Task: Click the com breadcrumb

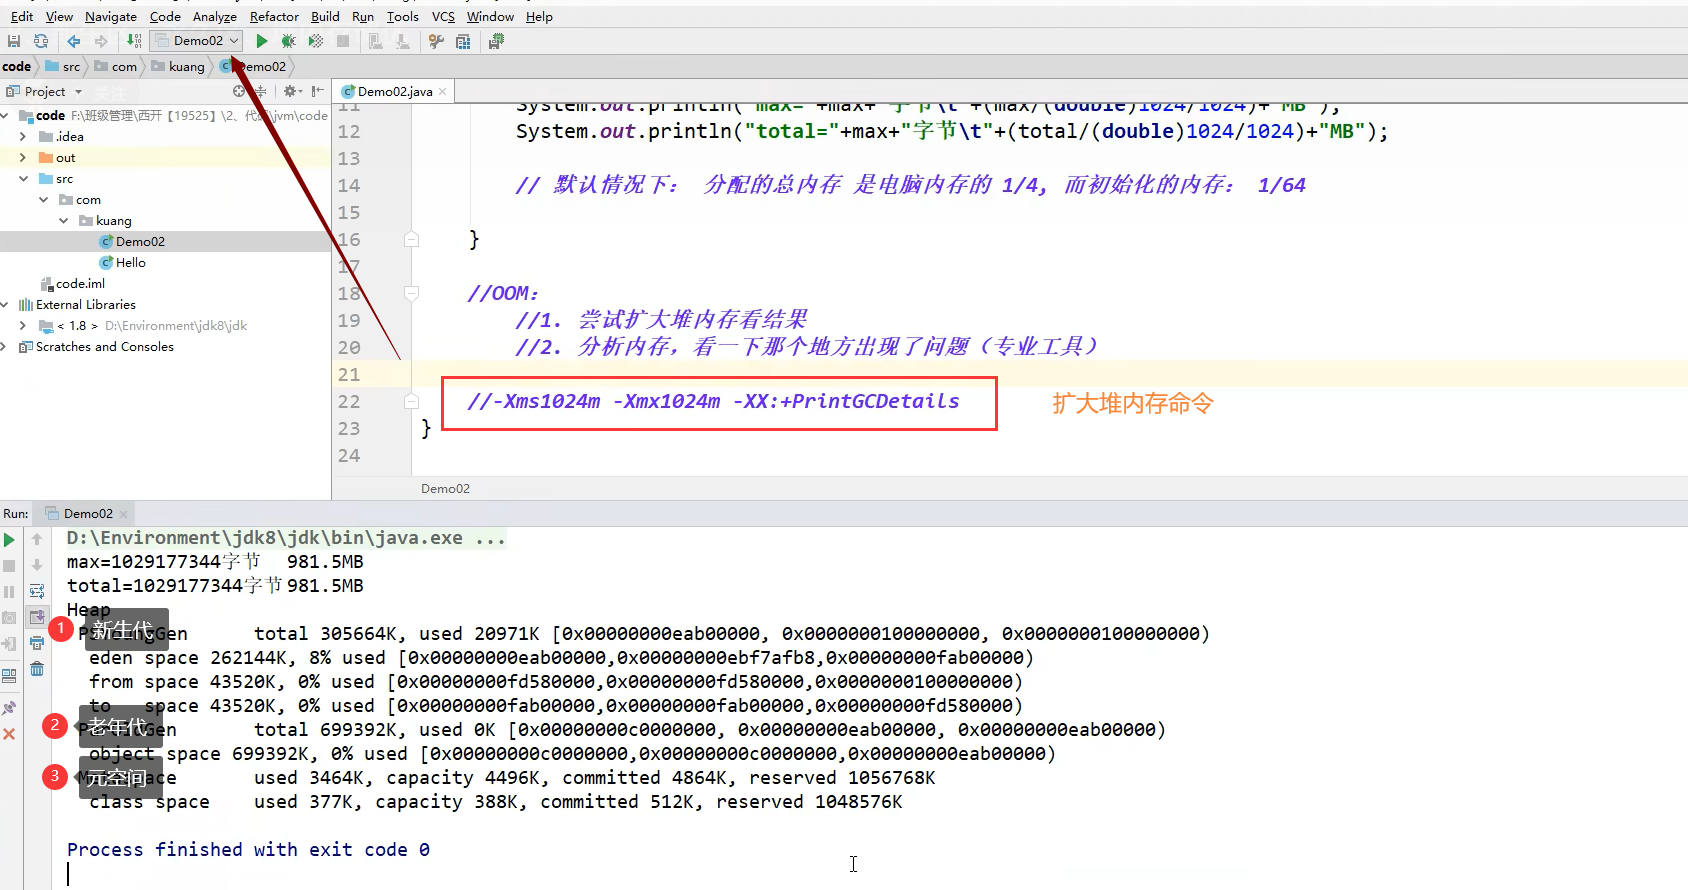Action: [116, 66]
